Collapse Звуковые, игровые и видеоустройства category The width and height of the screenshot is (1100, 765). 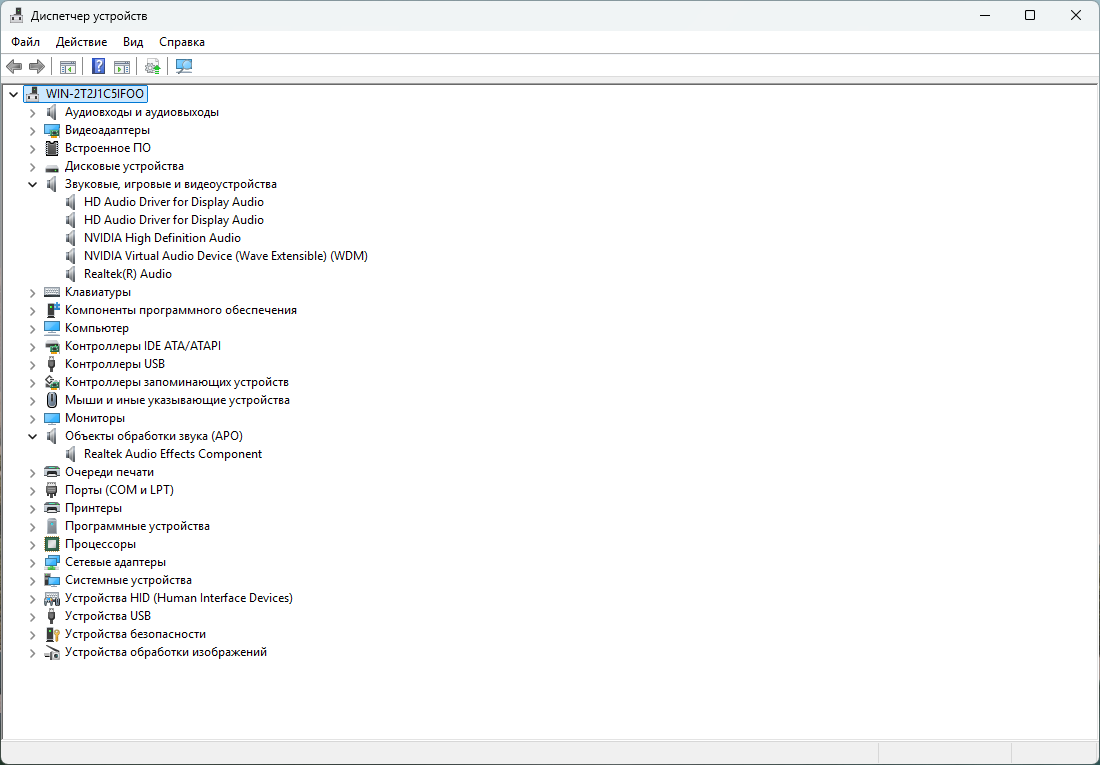[32, 185]
